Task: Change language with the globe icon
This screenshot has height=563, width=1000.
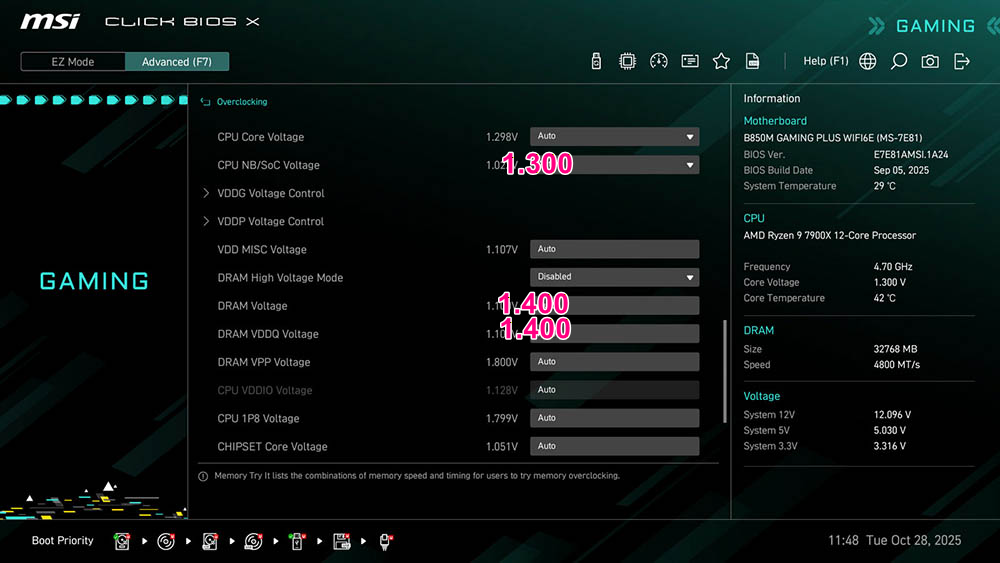Action: (867, 61)
